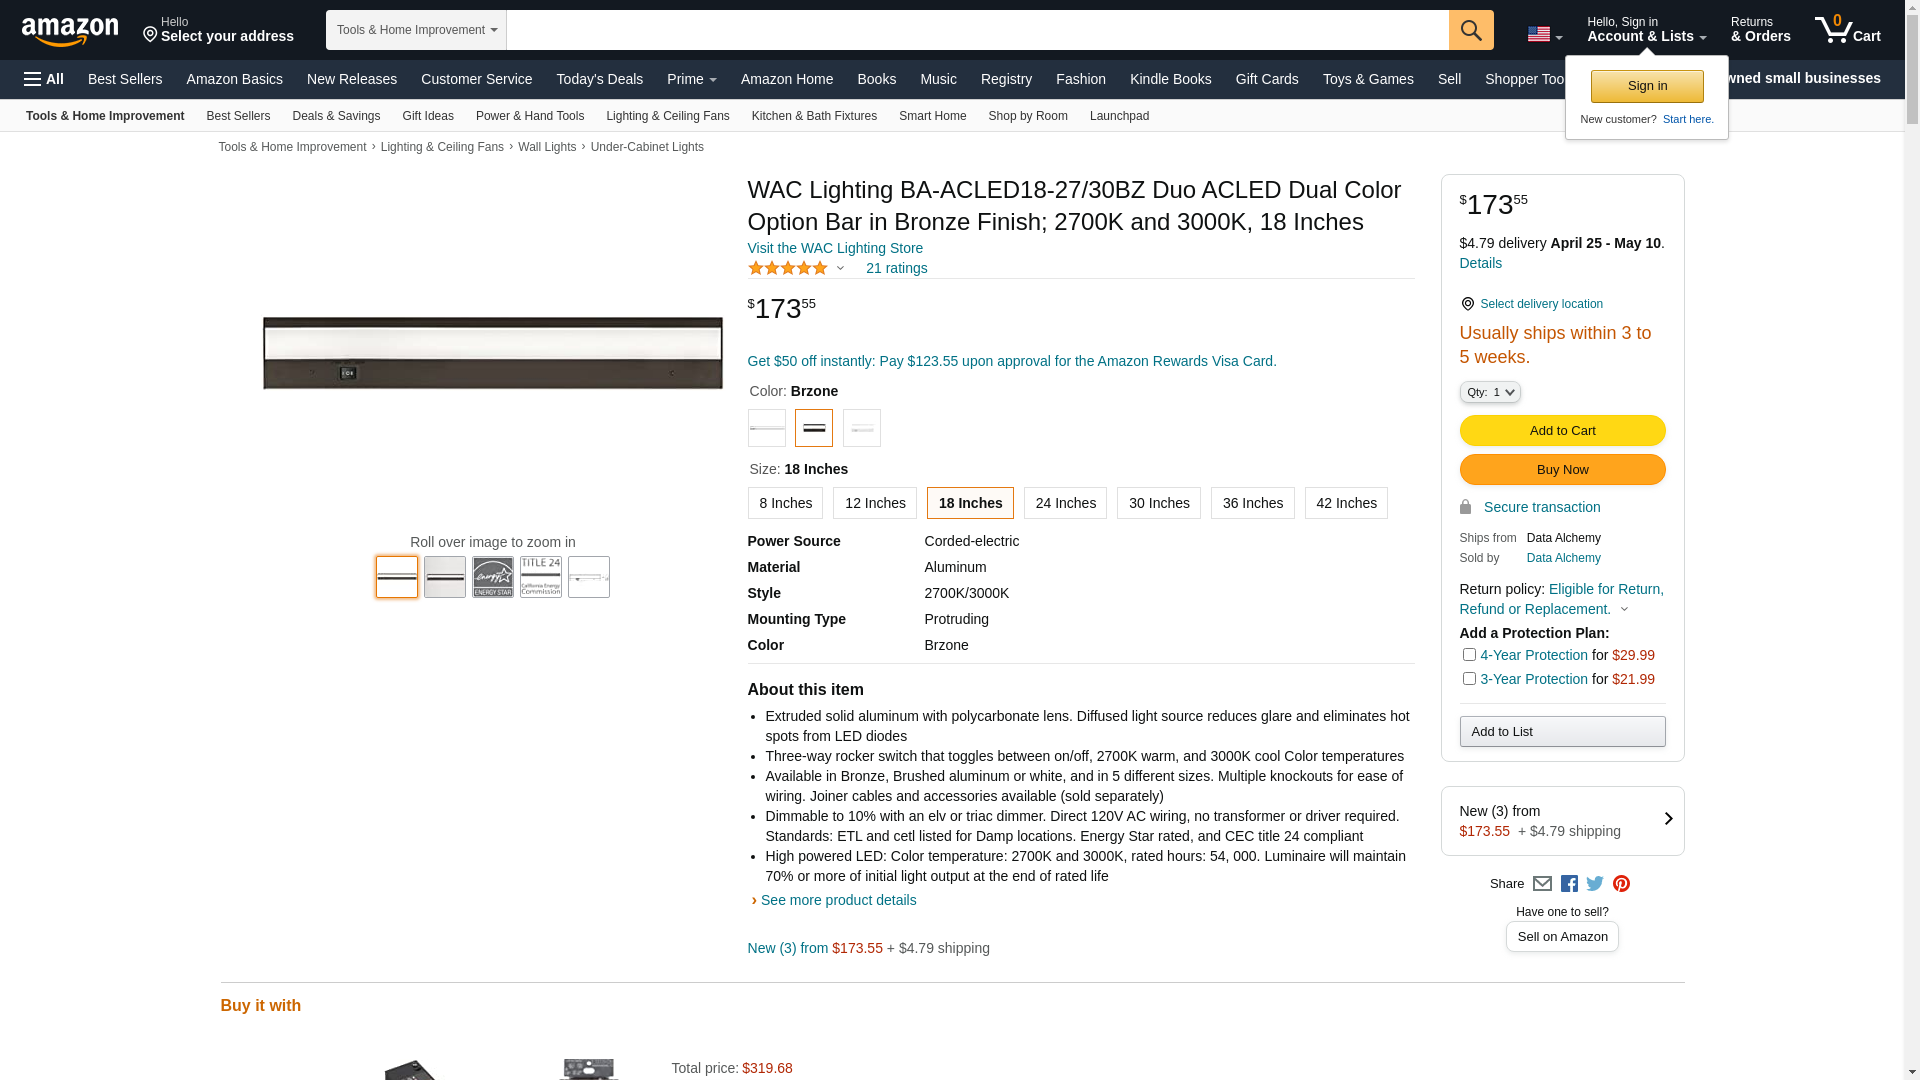The width and height of the screenshot is (1920, 1080).
Task: Click the search magnifying glass button
Action: [x=1471, y=30]
